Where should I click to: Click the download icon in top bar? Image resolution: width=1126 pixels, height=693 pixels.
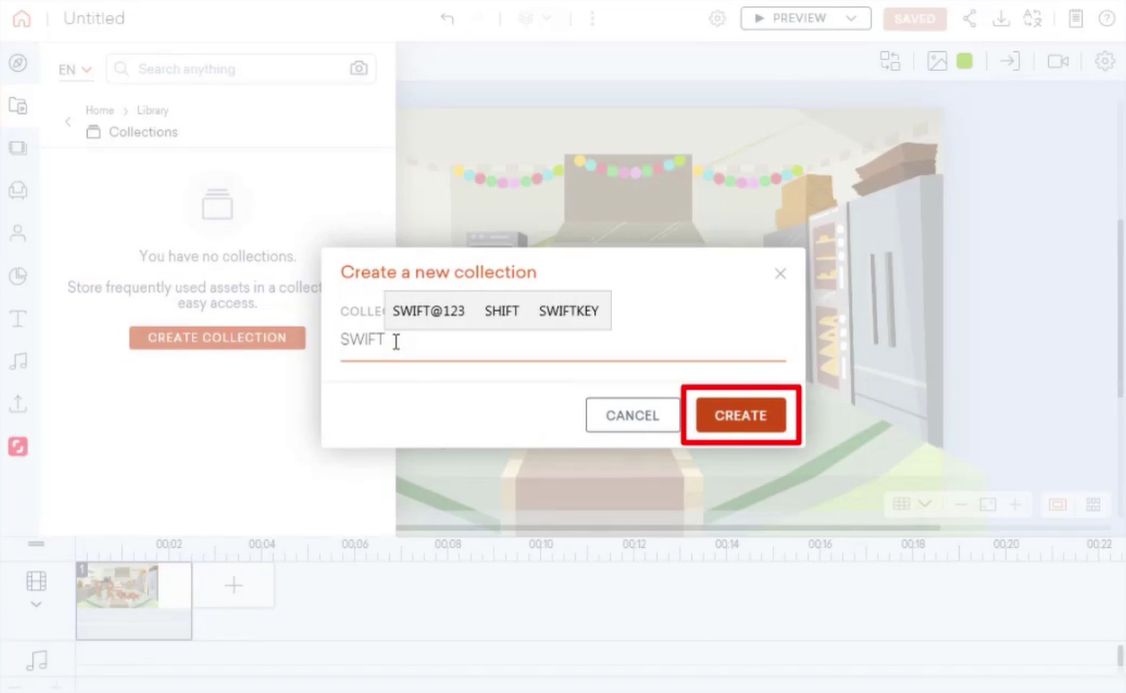[x=1000, y=19]
